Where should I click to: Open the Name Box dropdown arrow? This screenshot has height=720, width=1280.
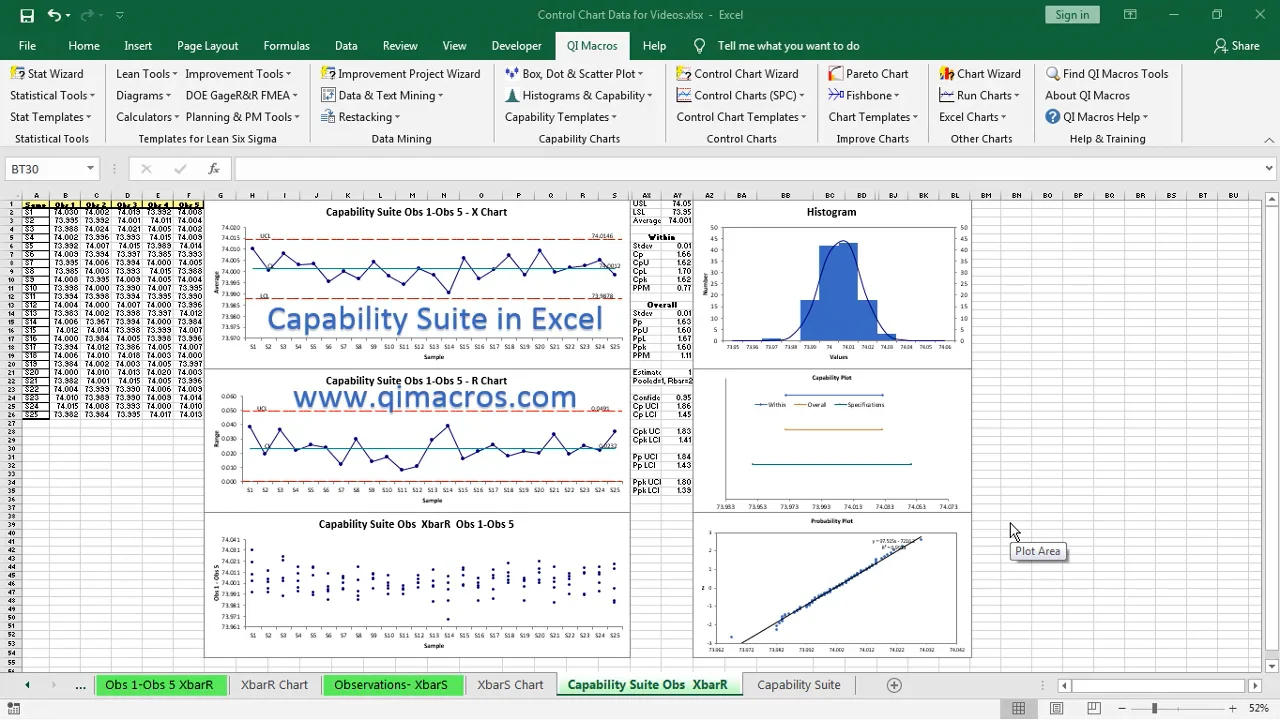point(90,169)
